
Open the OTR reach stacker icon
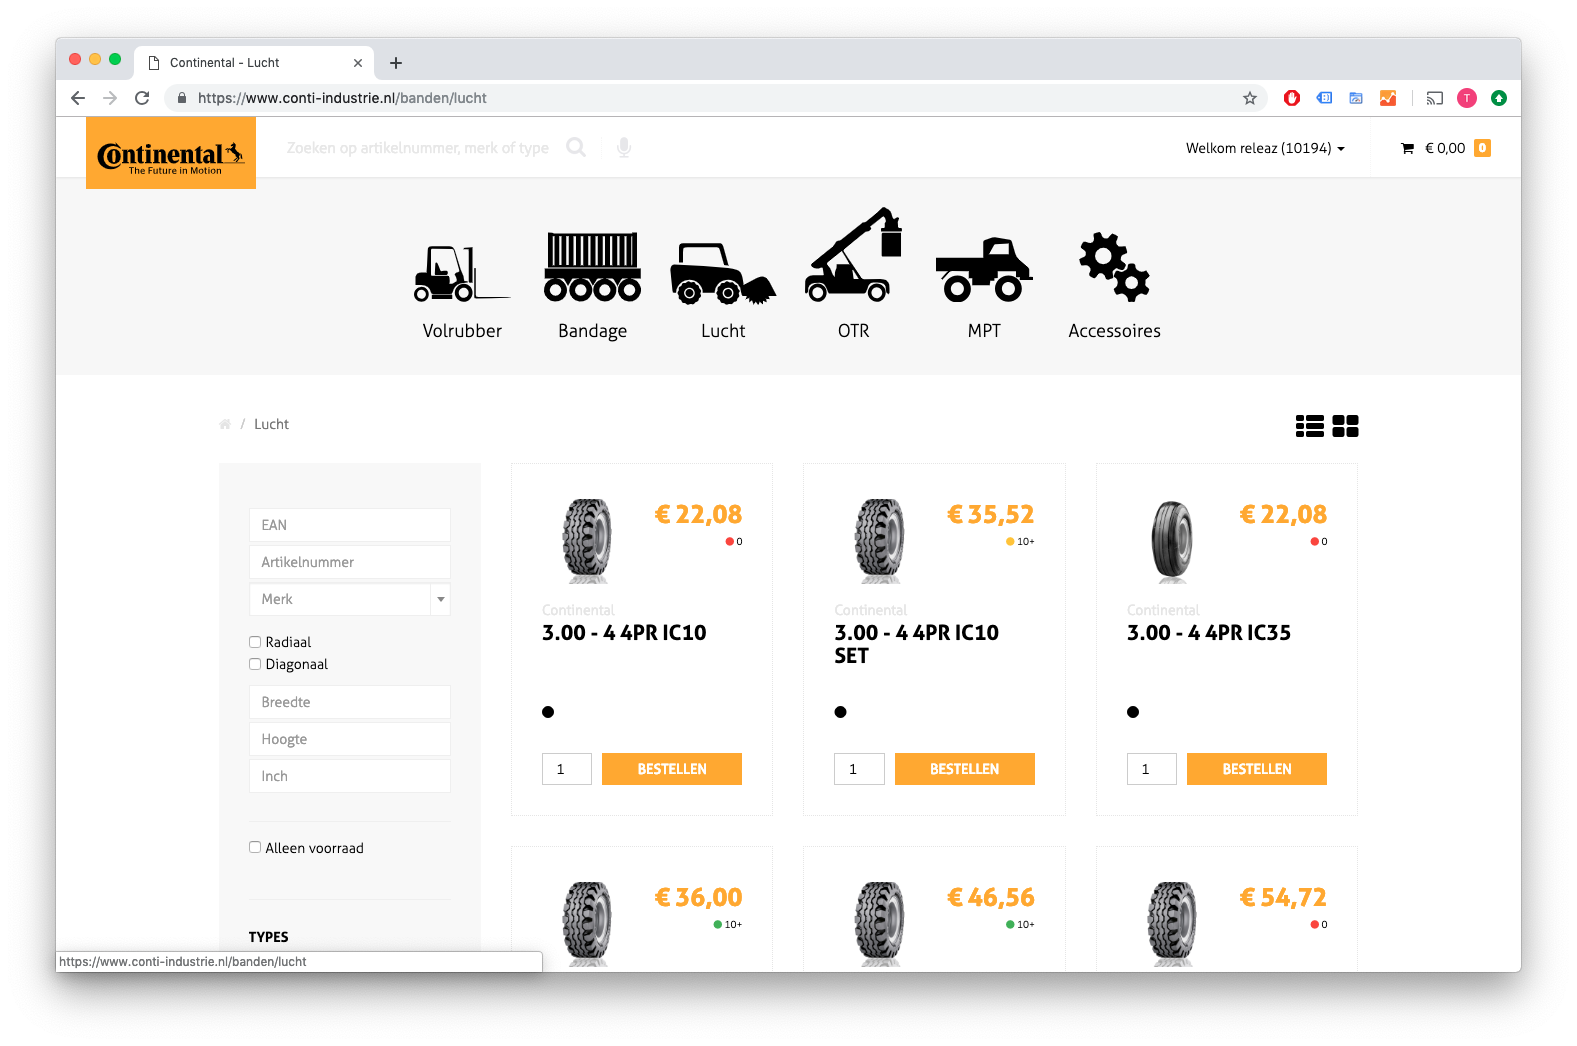click(854, 254)
